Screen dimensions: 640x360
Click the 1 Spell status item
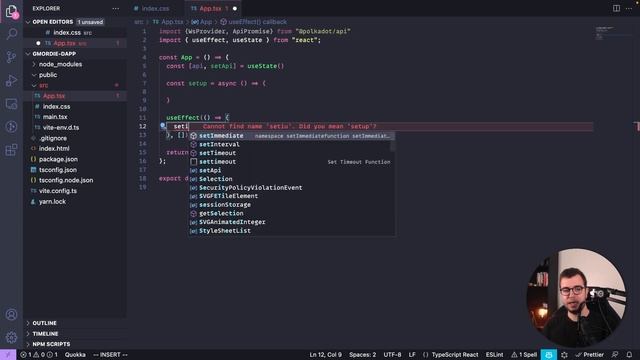(524, 355)
